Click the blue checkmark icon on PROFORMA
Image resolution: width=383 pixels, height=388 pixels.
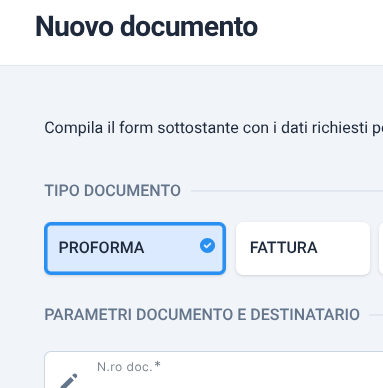click(x=207, y=246)
